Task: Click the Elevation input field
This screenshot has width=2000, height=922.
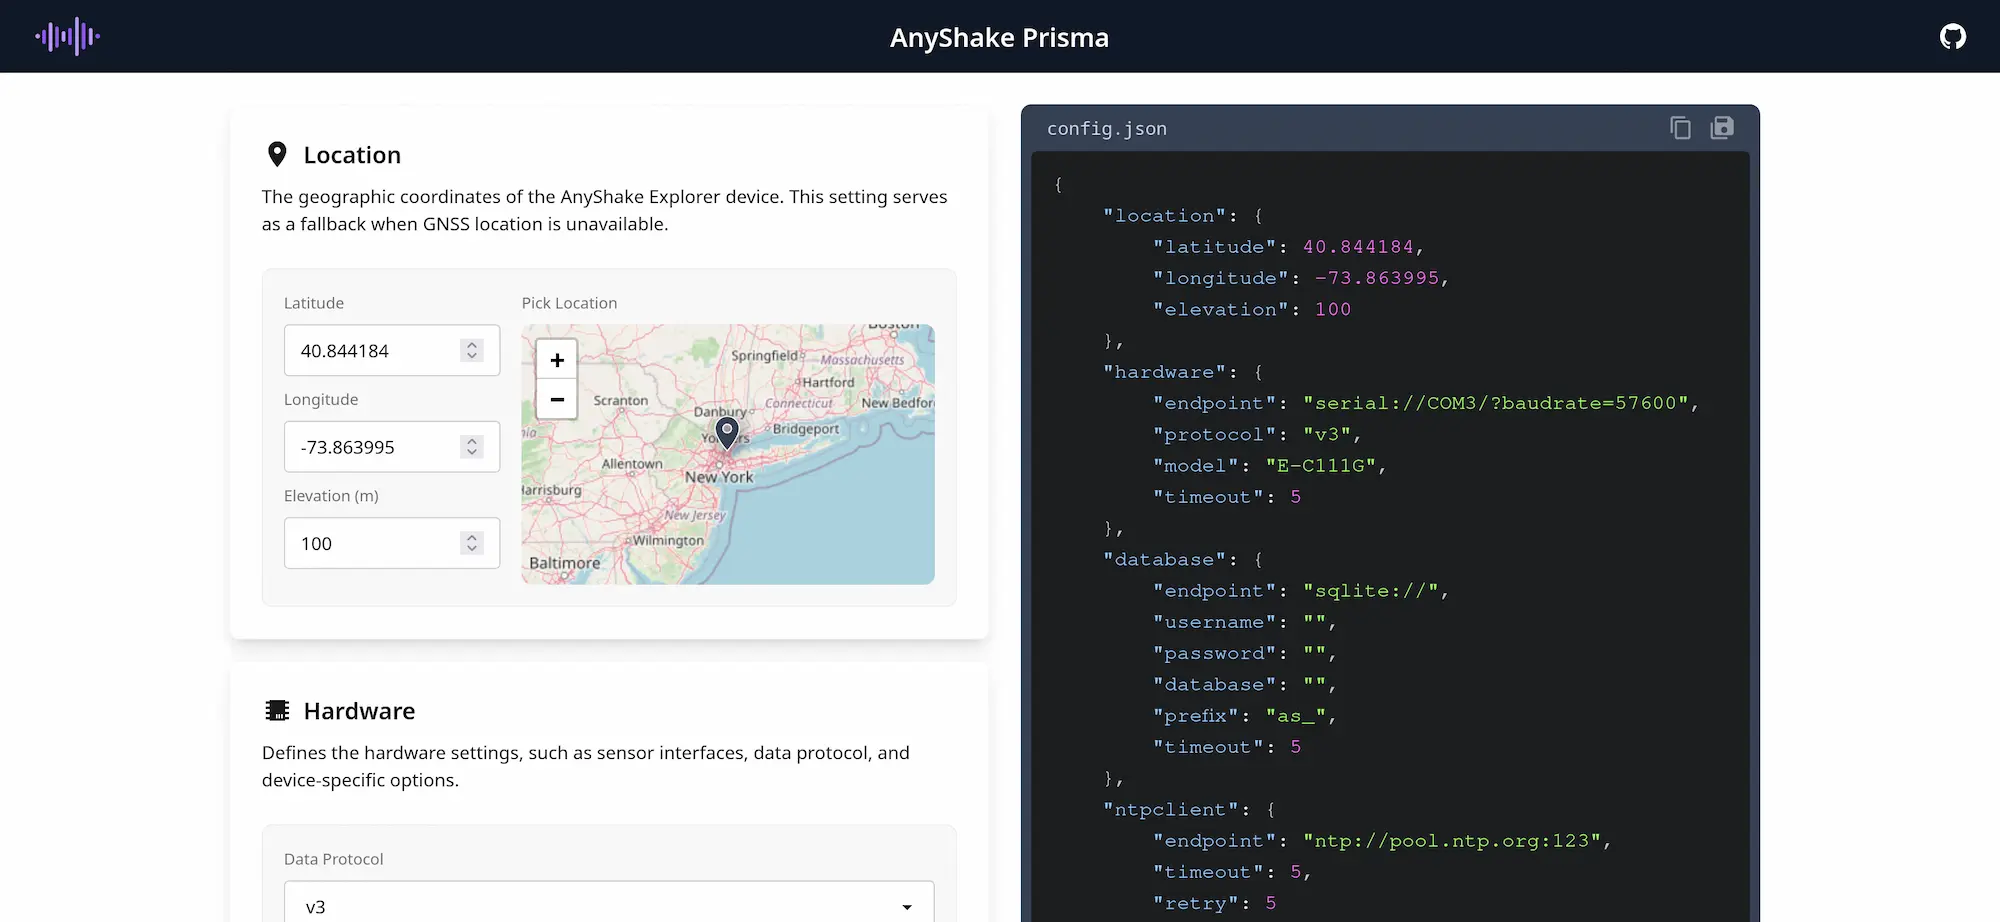Action: (392, 543)
